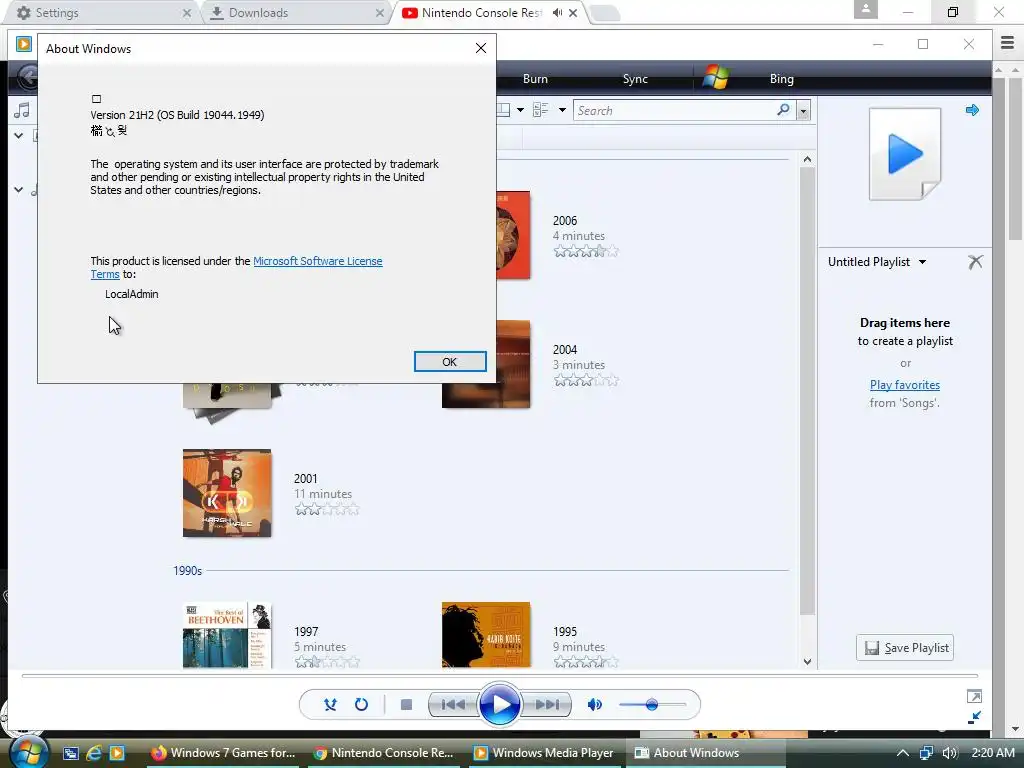The width and height of the screenshot is (1024, 768).
Task: Click the magnifier search icon
Action: pyautogui.click(x=783, y=110)
